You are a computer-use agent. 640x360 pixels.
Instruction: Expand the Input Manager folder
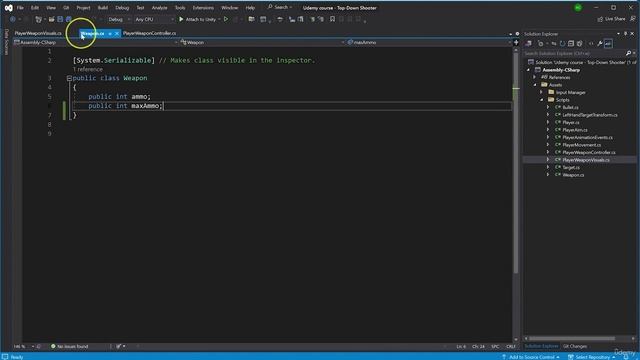[542, 92]
